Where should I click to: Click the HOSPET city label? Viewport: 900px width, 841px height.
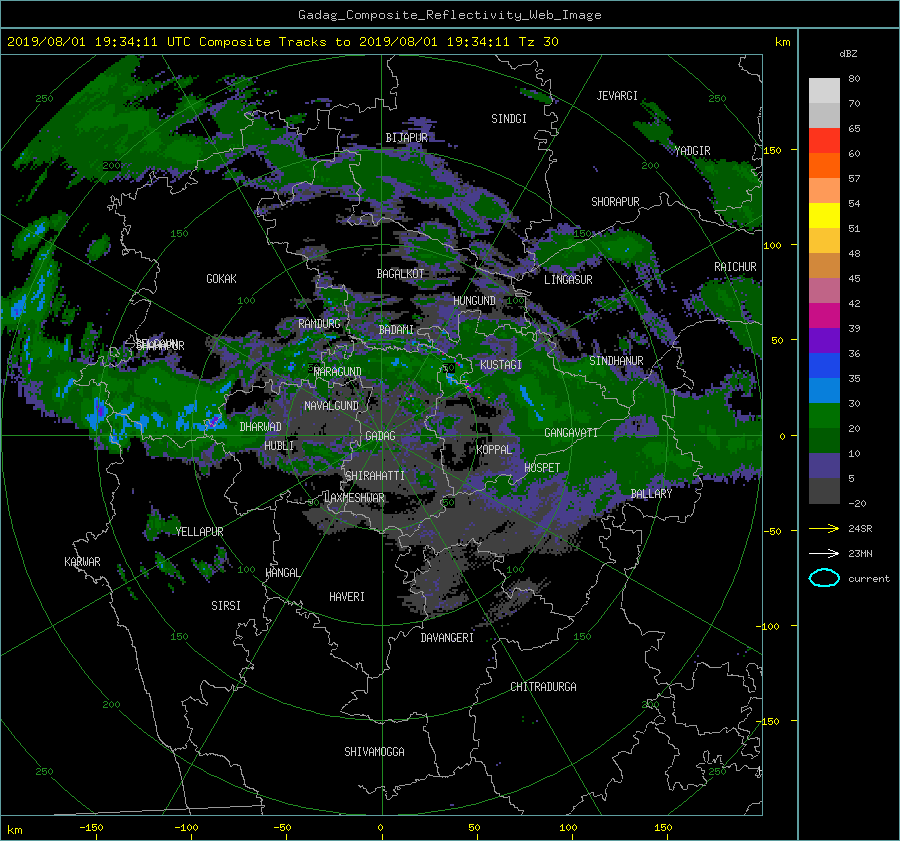tap(542, 468)
